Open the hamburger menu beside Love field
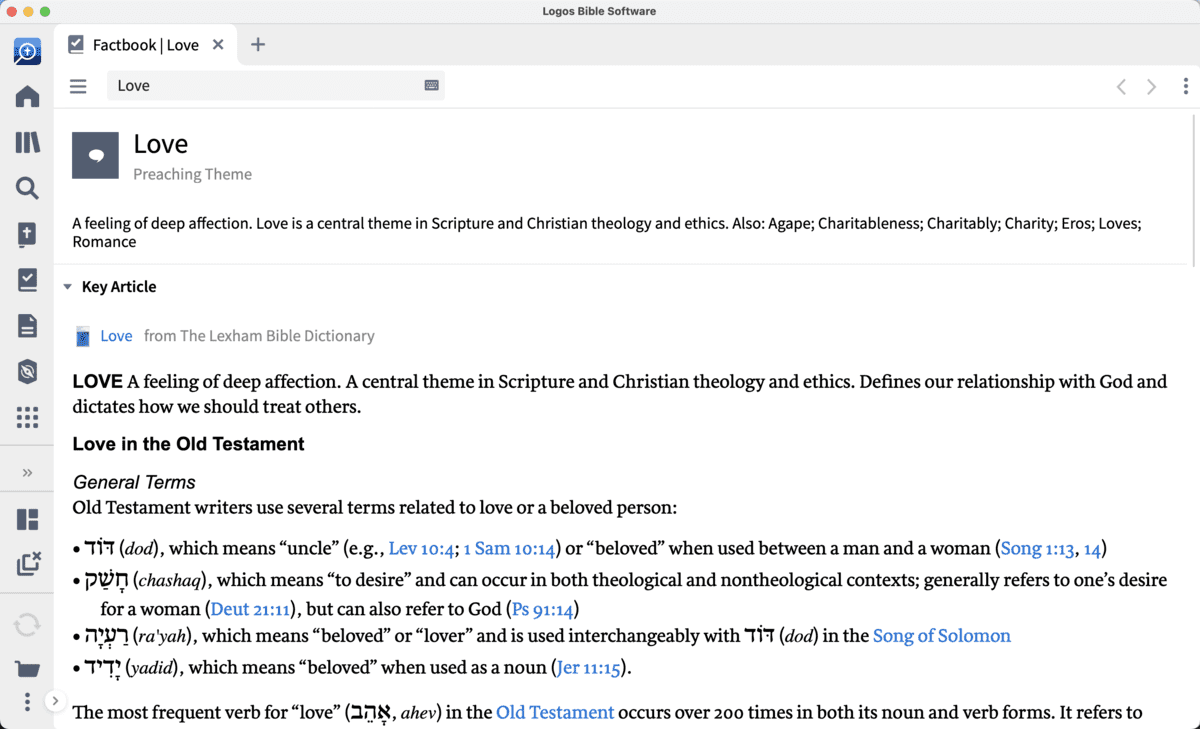 tap(78, 86)
